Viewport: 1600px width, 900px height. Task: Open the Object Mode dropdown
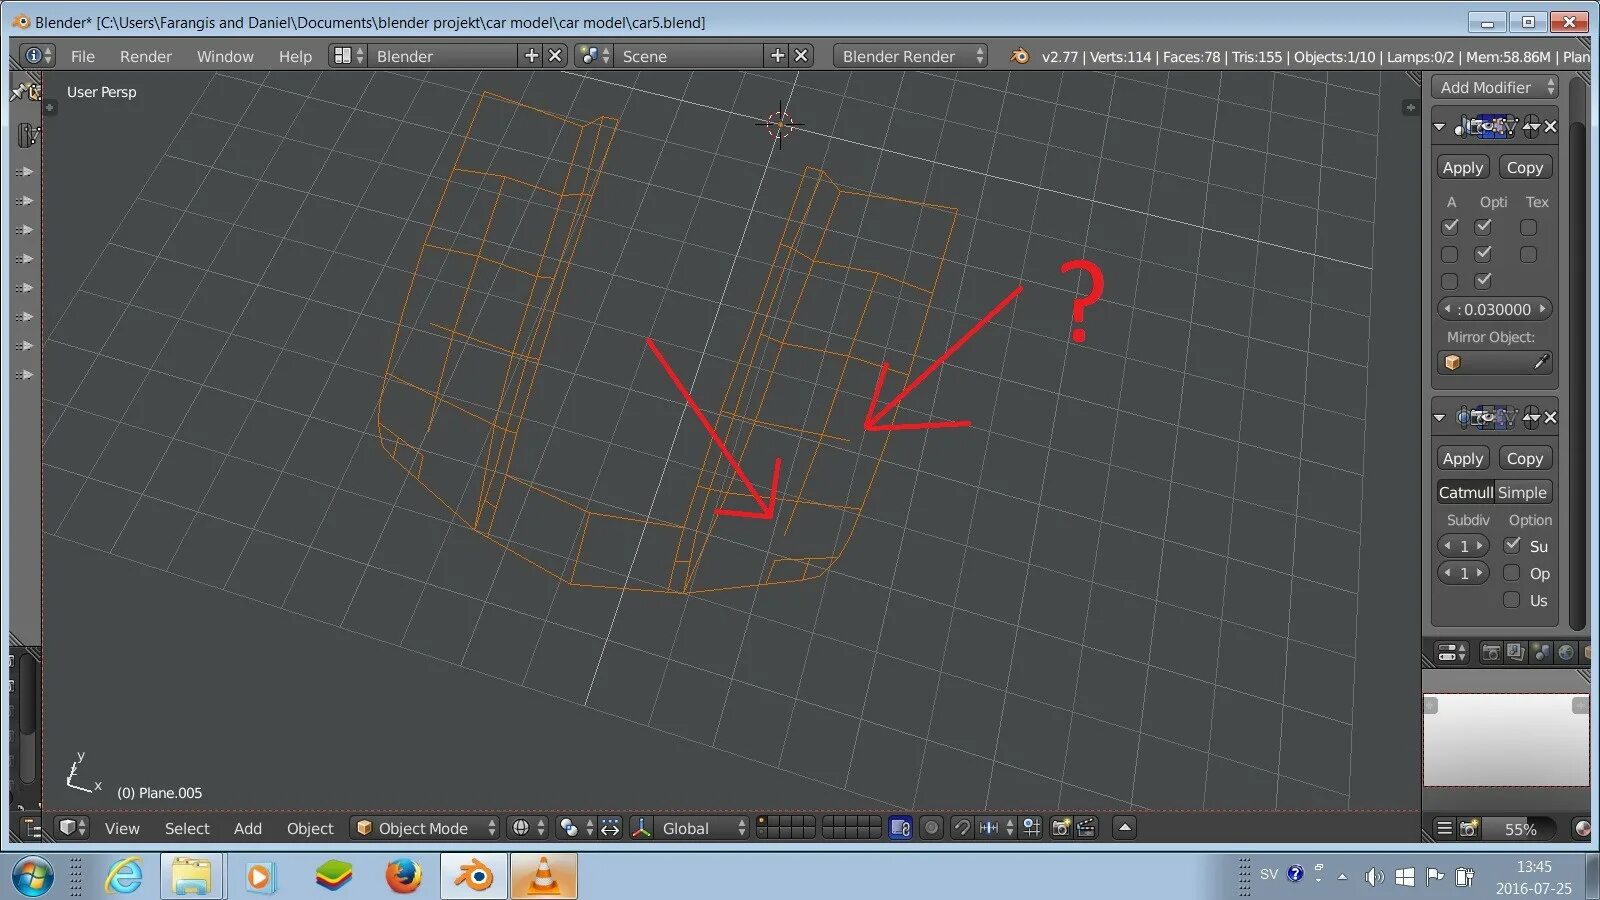click(x=425, y=828)
